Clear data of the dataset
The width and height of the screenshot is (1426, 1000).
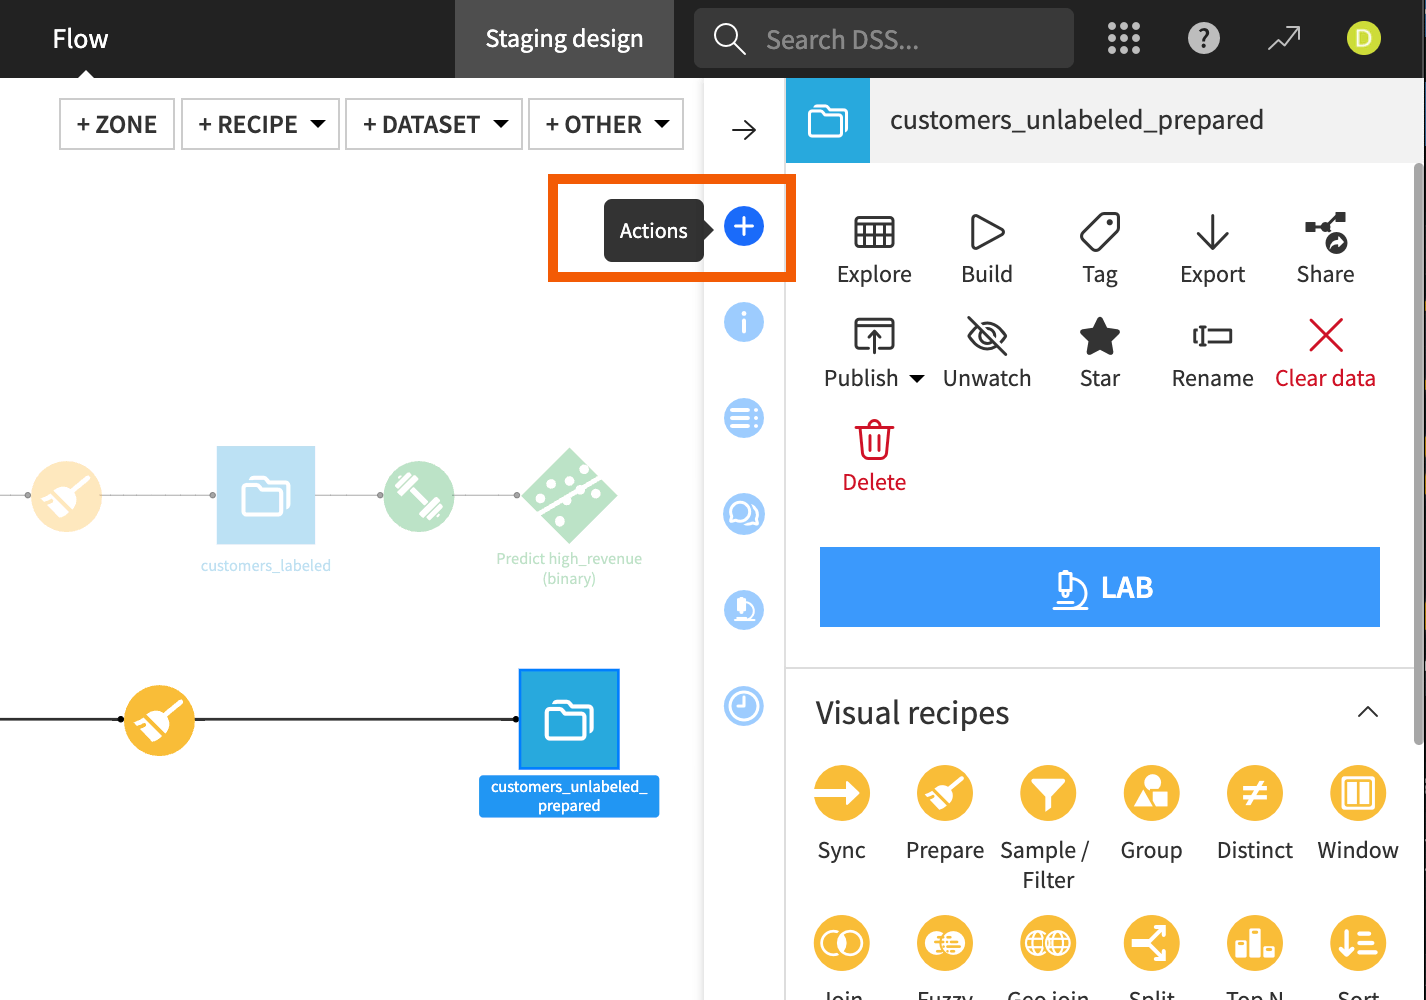(x=1325, y=353)
